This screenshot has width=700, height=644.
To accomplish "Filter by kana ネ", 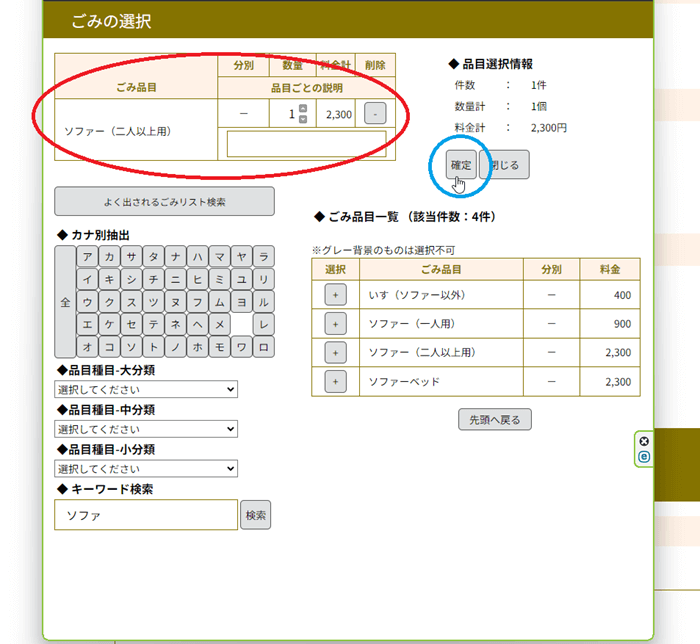I will tap(175, 324).
